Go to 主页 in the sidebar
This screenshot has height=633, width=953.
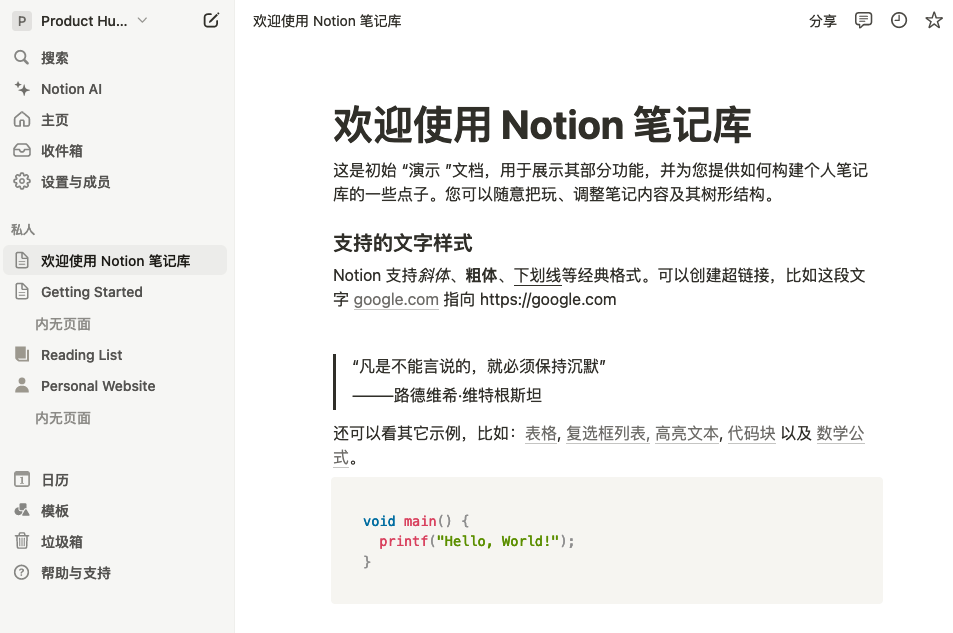[55, 120]
